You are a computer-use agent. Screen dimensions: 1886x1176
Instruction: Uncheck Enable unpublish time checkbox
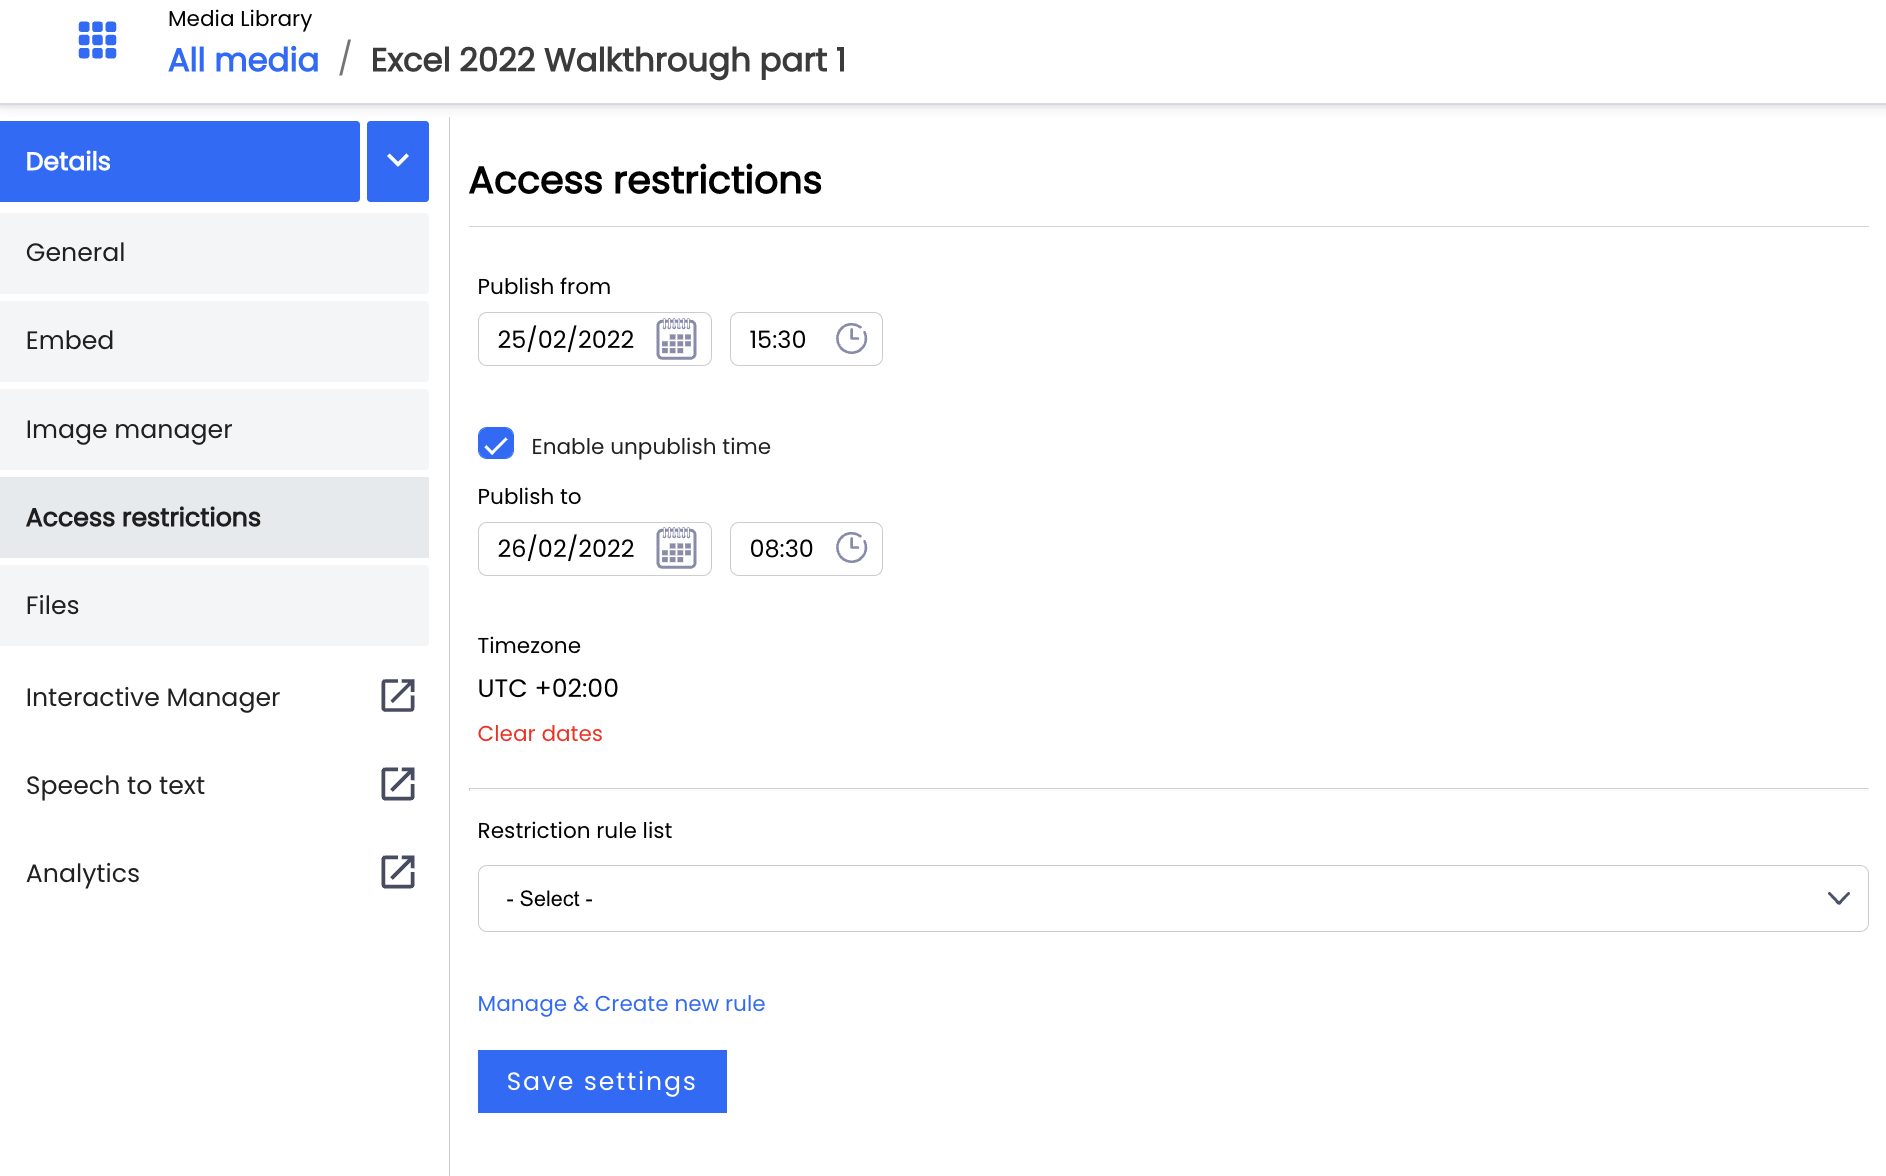496,443
